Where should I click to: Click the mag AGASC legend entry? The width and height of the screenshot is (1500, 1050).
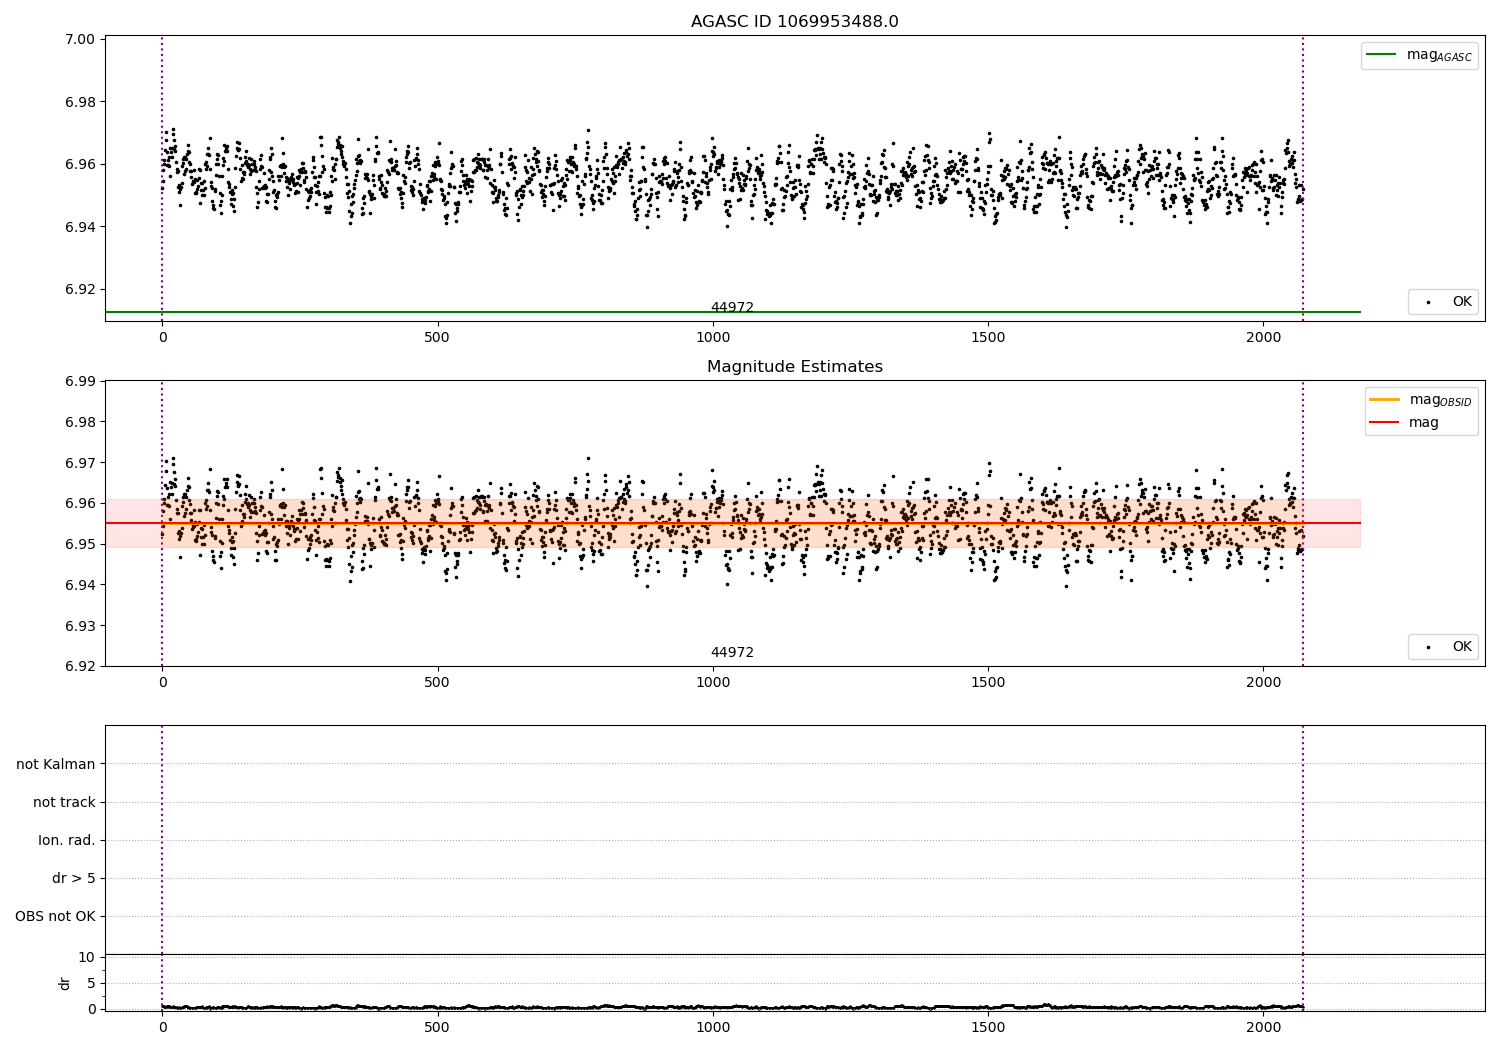1419,55
